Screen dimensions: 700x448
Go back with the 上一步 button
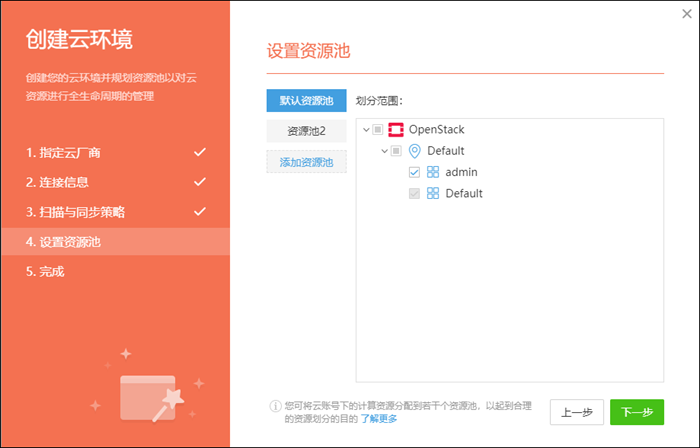click(x=577, y=412)
